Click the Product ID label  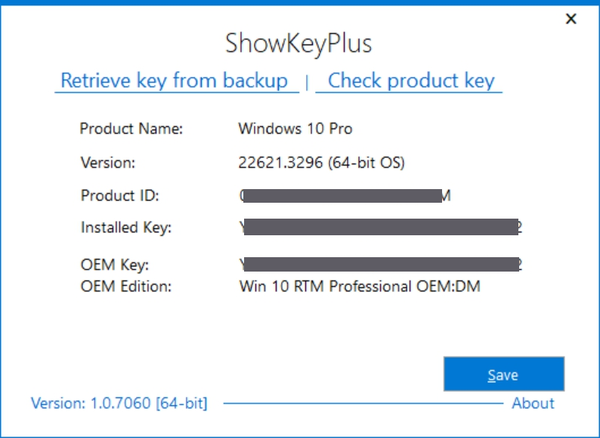coord(120,195)
